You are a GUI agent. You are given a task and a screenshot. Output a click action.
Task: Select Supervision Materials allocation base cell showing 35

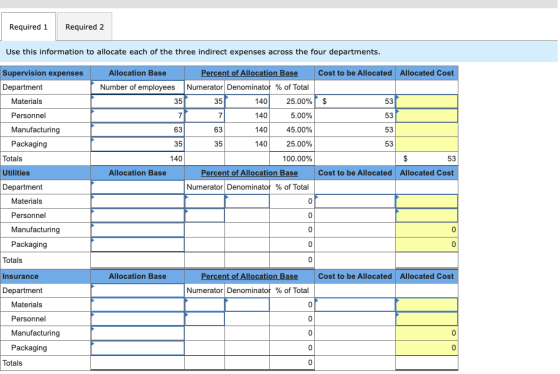click(x=138, y=101)
